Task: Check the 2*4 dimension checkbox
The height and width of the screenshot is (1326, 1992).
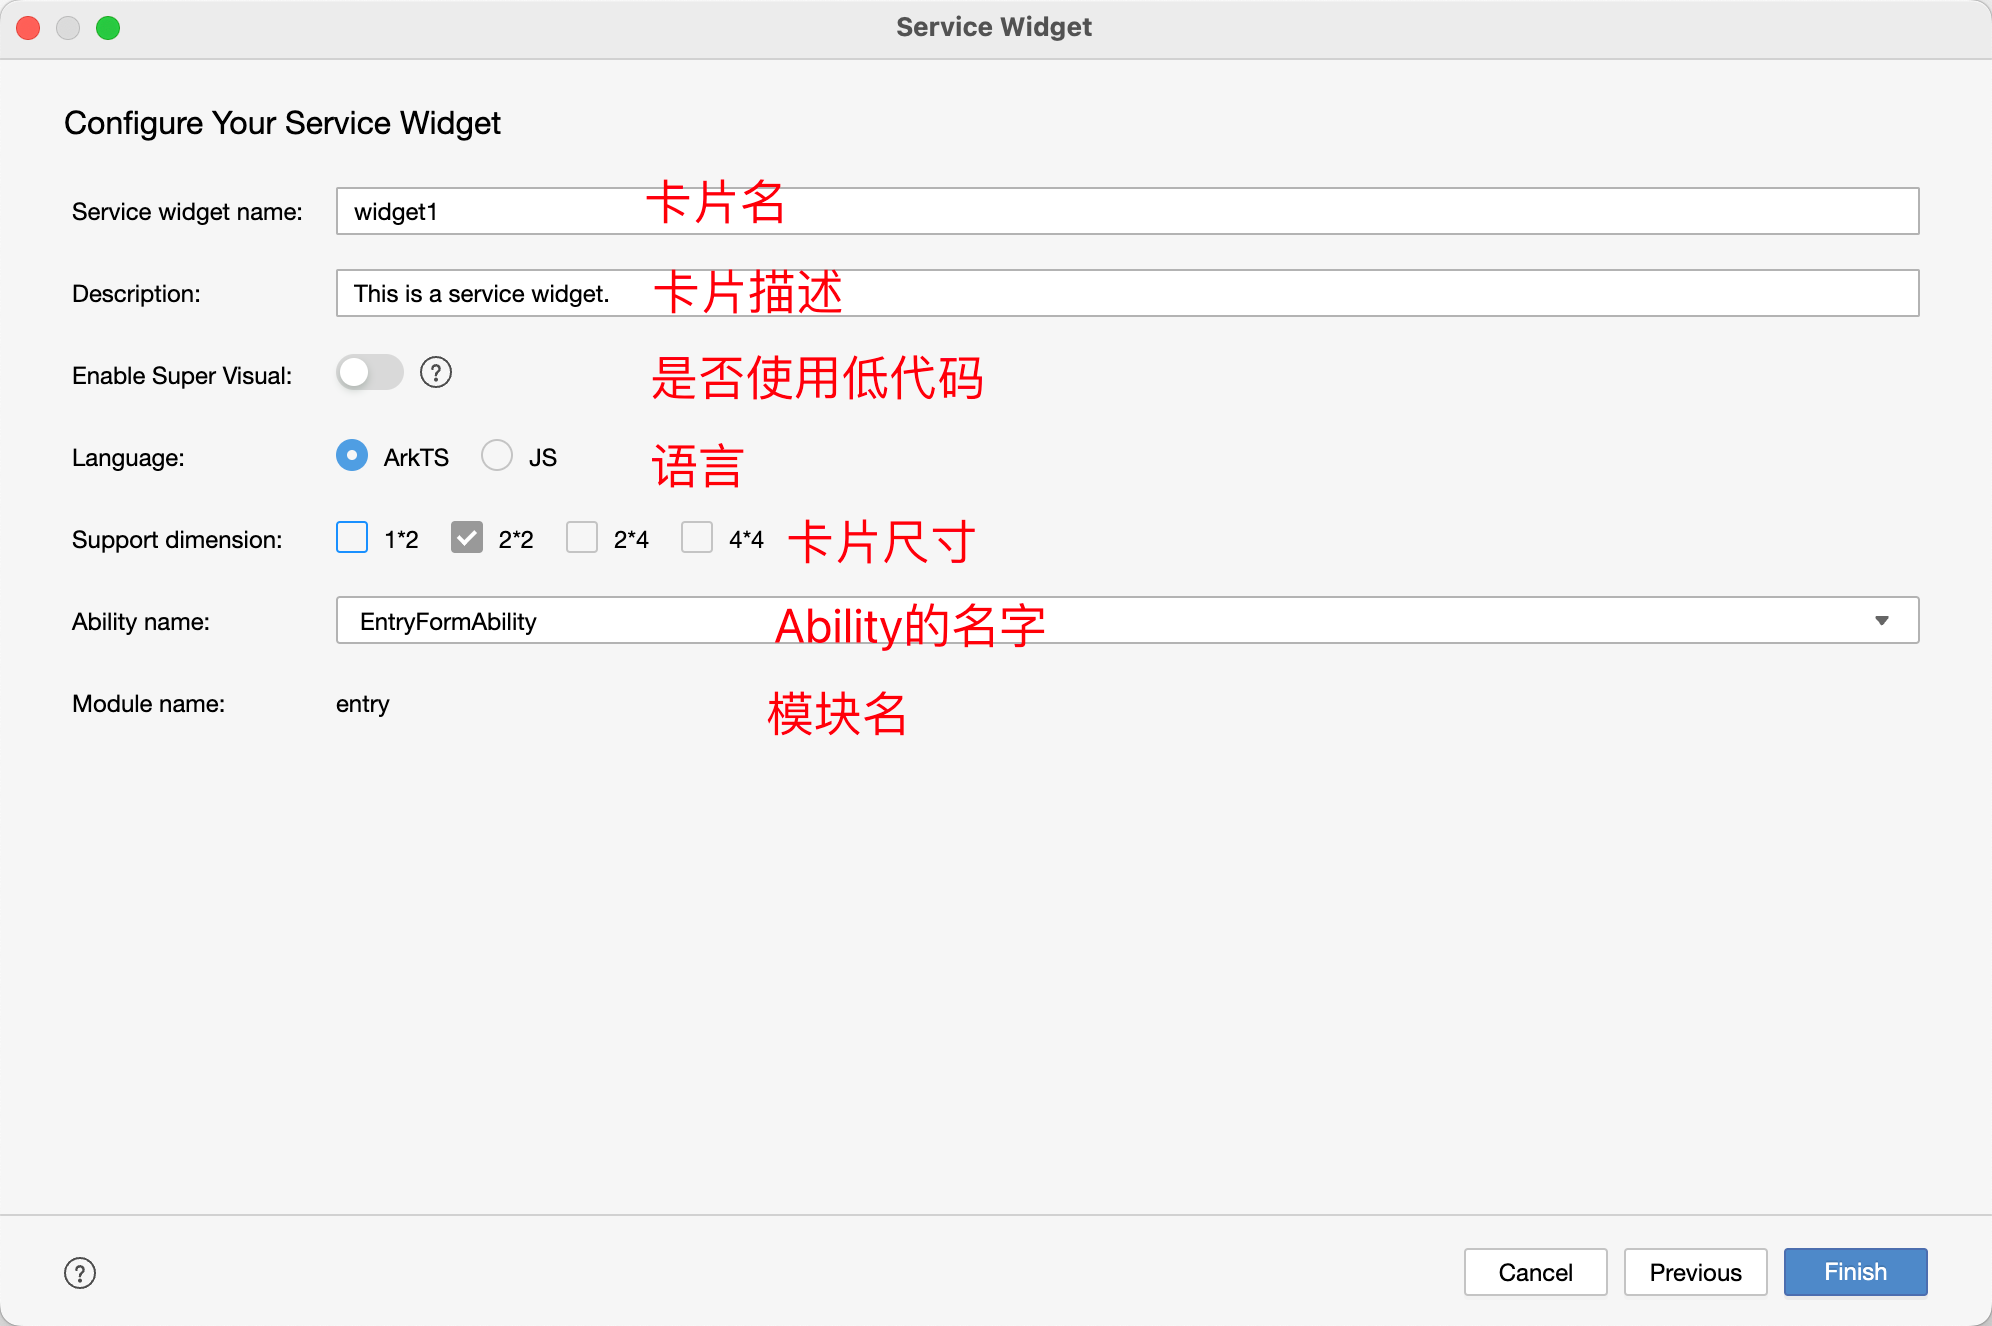Action: [x=582, y=538]
